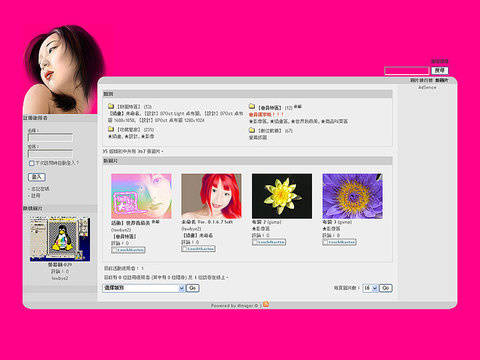Image resolution: width=480 pixels, height=360 pixels.
Task: Open the forgot password link below the login button
Action: tap(40, 189)
